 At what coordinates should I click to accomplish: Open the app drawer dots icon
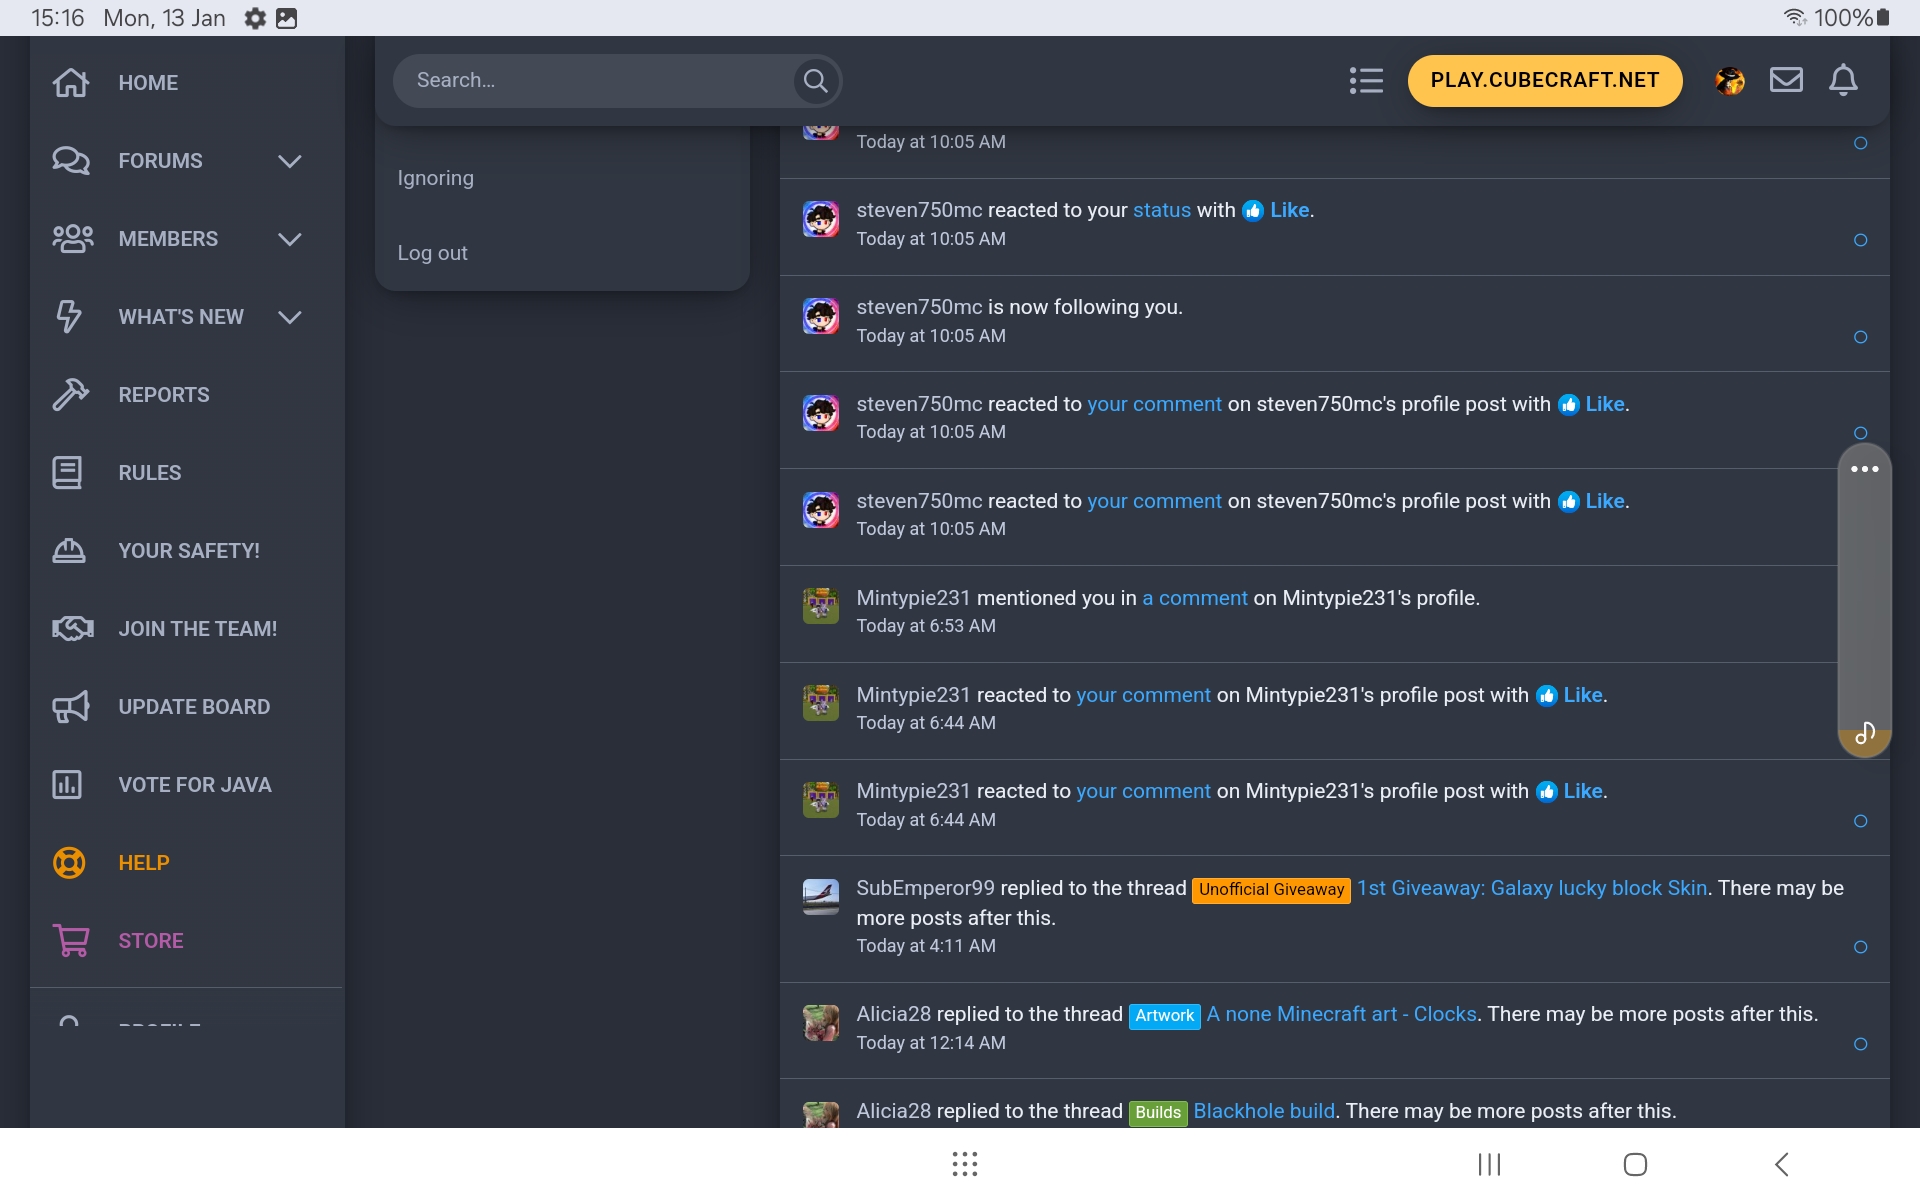point(965,1164)
